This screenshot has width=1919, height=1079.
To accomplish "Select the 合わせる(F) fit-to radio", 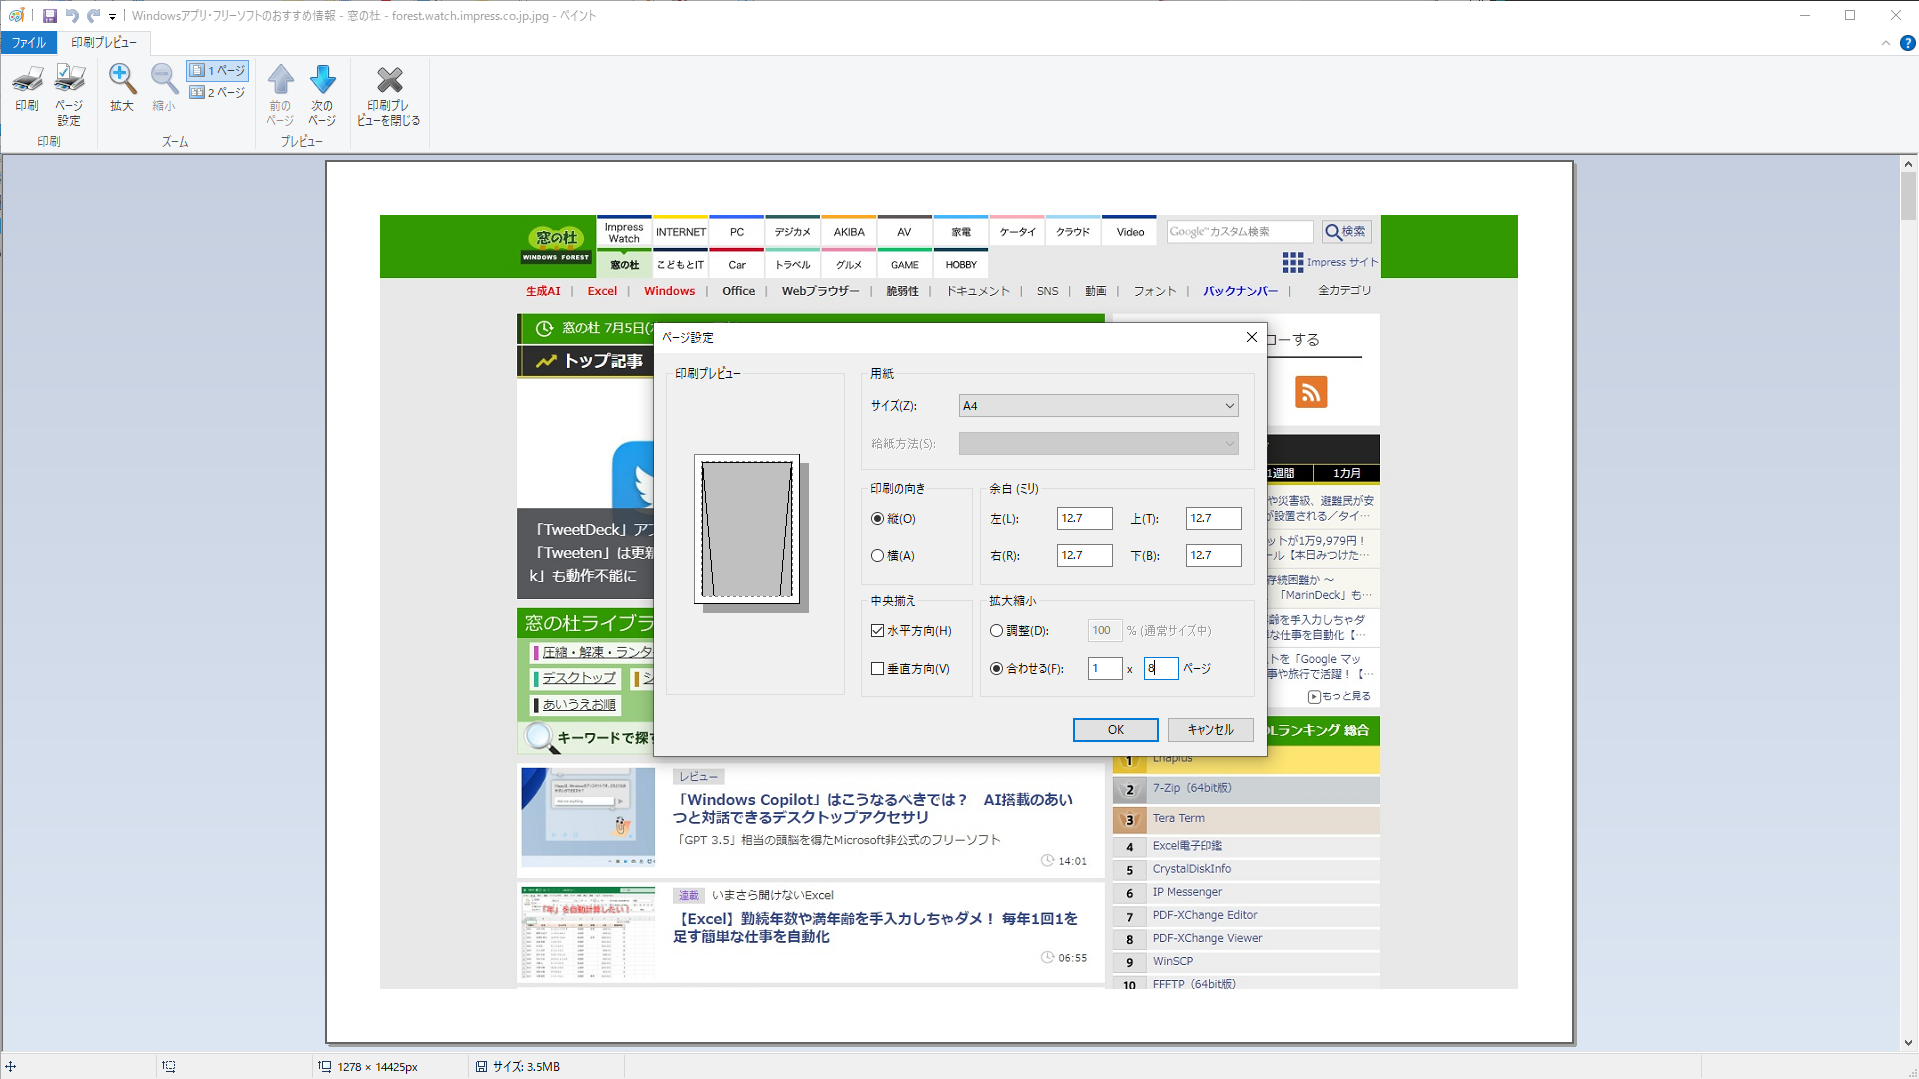I will click(997, 669).
